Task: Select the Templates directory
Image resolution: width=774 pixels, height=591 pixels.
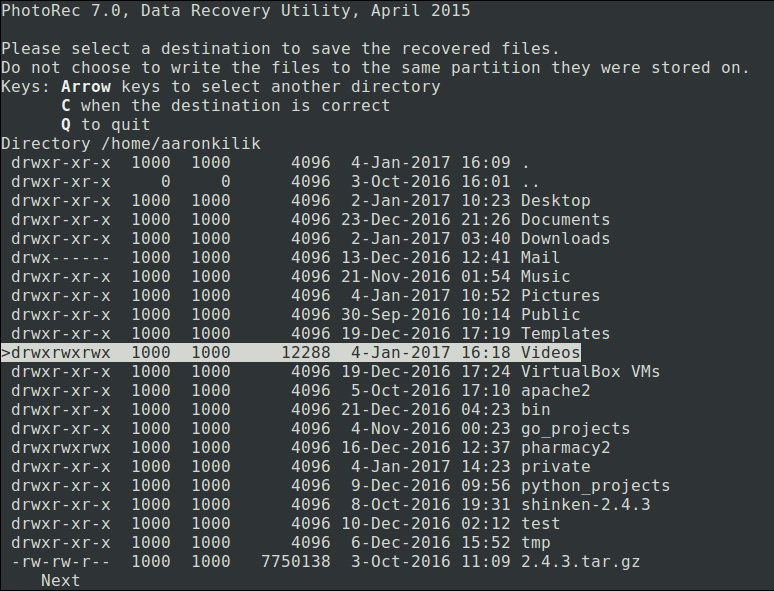Action: pyautogui.click(x=565, y=334)
